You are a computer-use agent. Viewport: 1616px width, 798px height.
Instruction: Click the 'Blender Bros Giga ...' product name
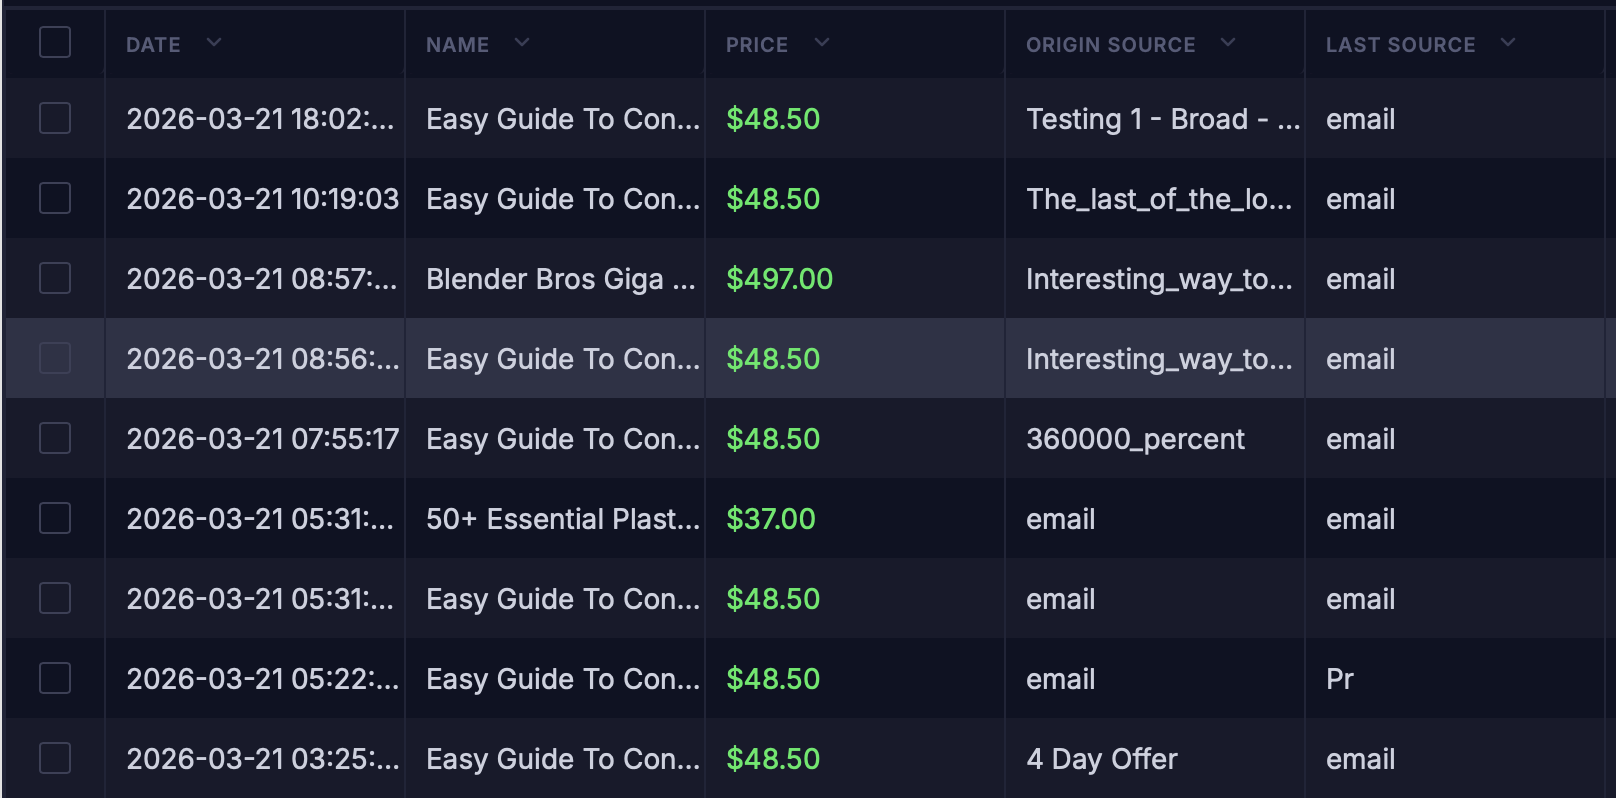(561, 279)
